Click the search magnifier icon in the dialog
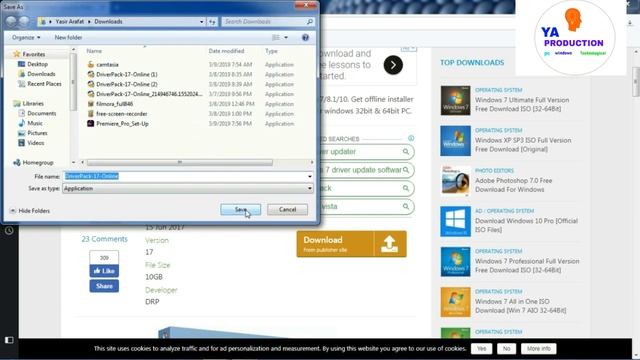Screen dimensions: 640x360 tap(310, 22)
